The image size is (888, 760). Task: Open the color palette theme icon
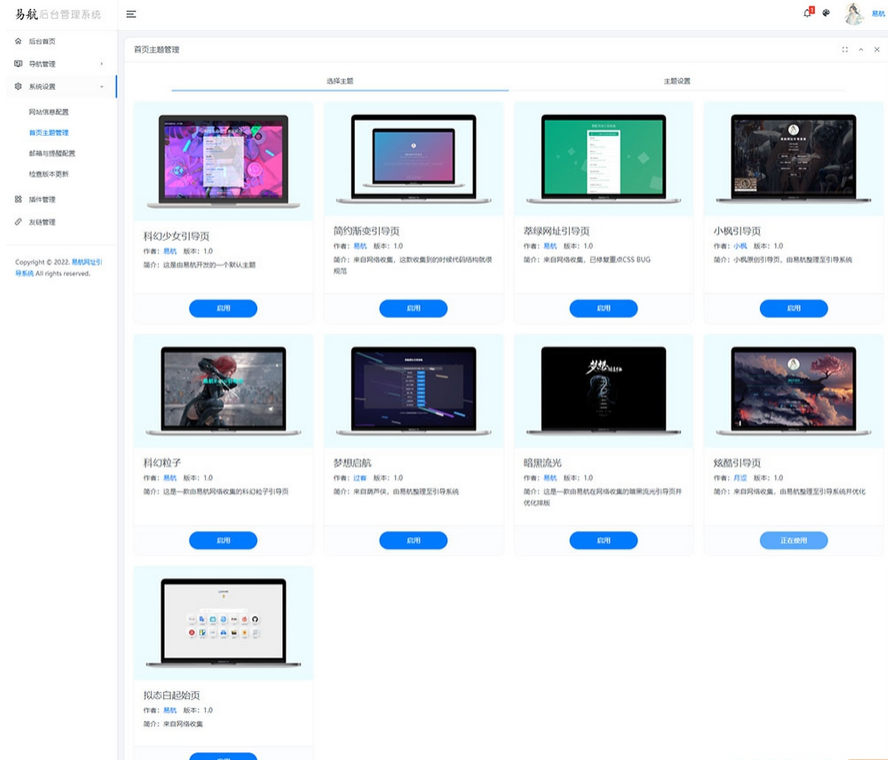pos(826,14)
